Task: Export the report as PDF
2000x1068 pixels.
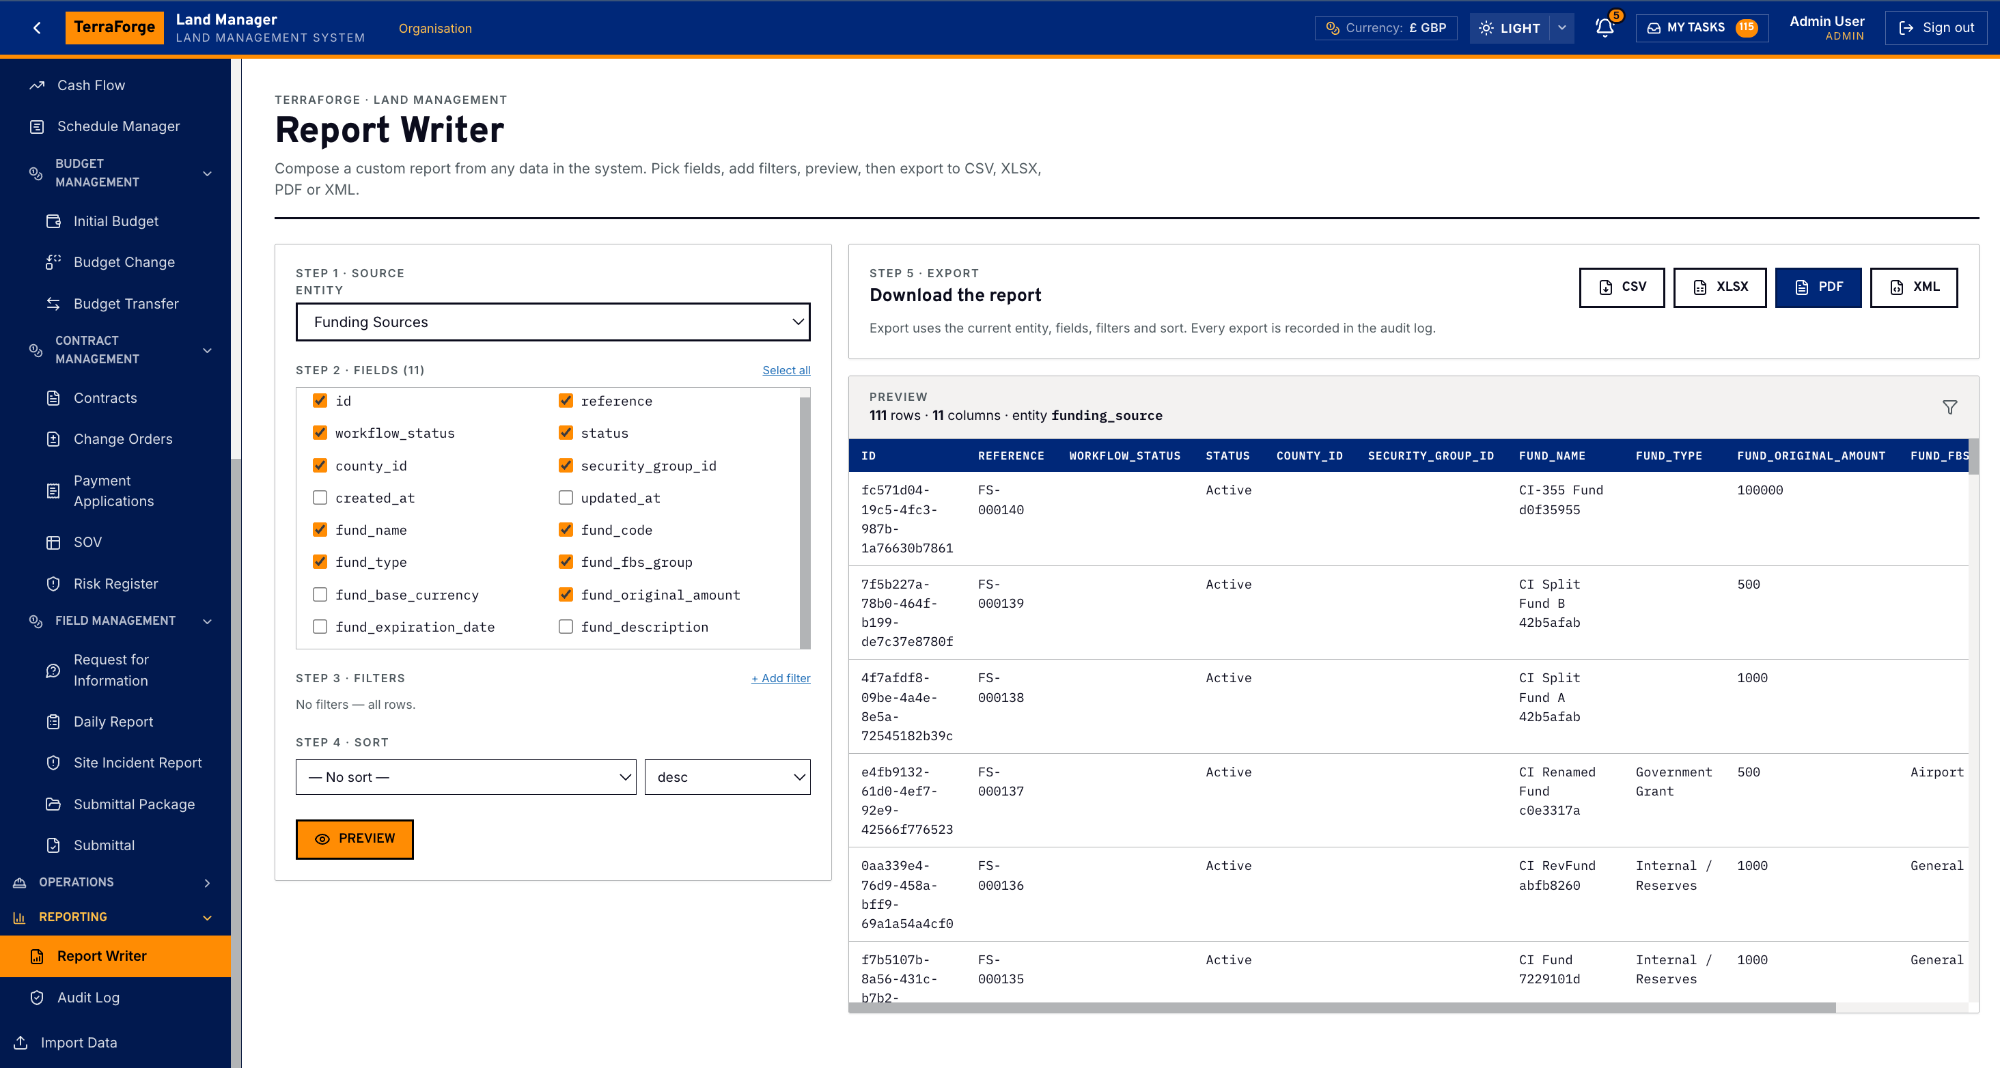Action: click(1818, 287)
